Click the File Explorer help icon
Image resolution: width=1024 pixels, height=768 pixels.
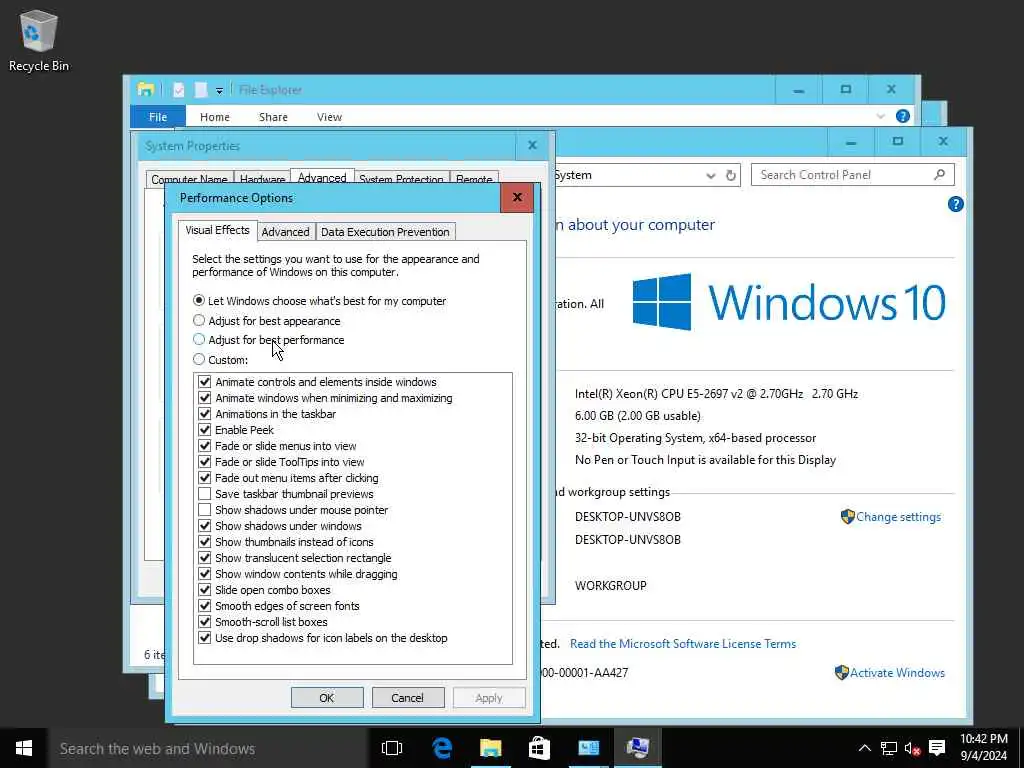coord(903,116)
